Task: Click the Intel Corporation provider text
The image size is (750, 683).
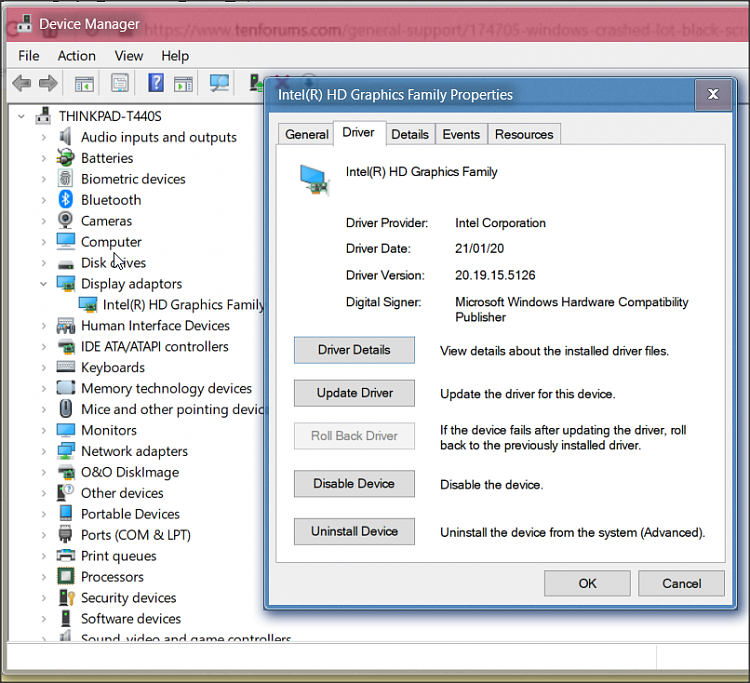Action: [500, 223]
